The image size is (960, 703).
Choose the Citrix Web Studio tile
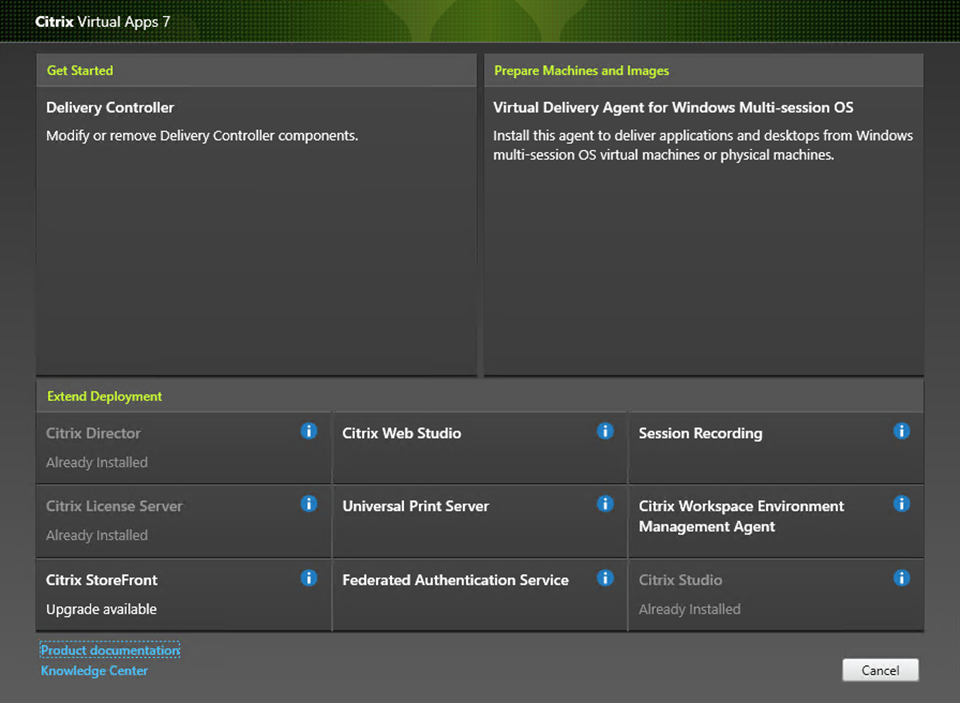479,448
